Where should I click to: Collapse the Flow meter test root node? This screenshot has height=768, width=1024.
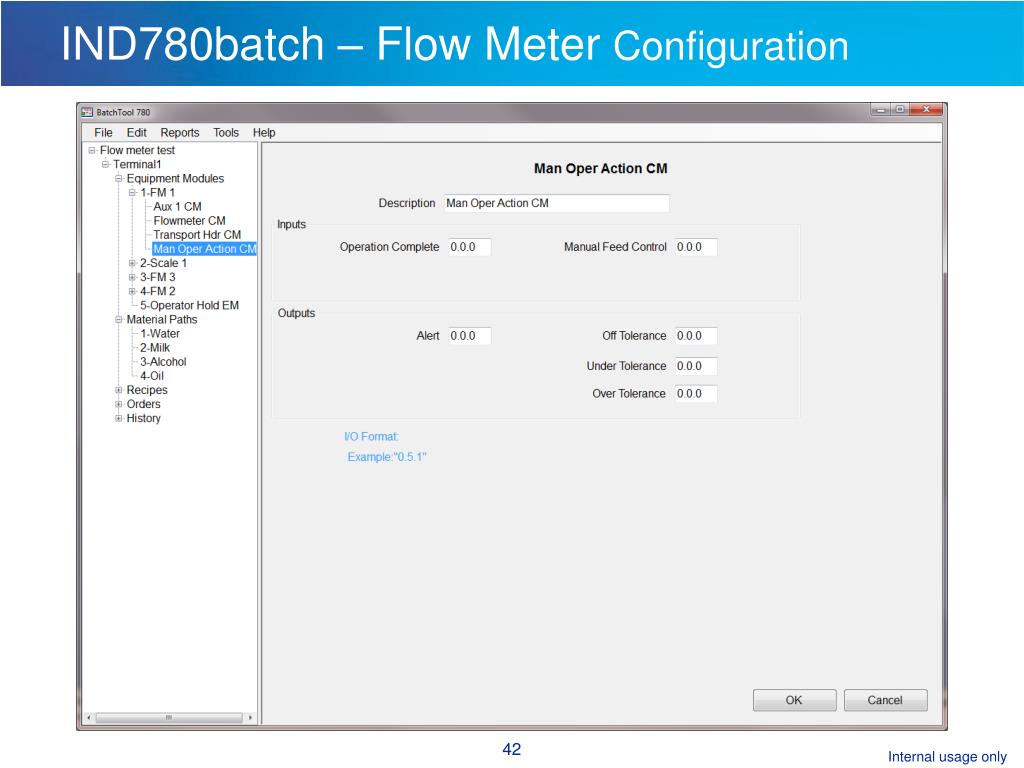[x=92, y=150]
